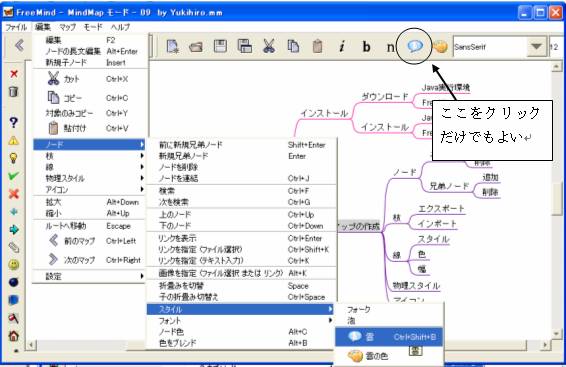Open the マップ menu in menu bar
This screenshot has width=566, height=367.
pos(68,27)
